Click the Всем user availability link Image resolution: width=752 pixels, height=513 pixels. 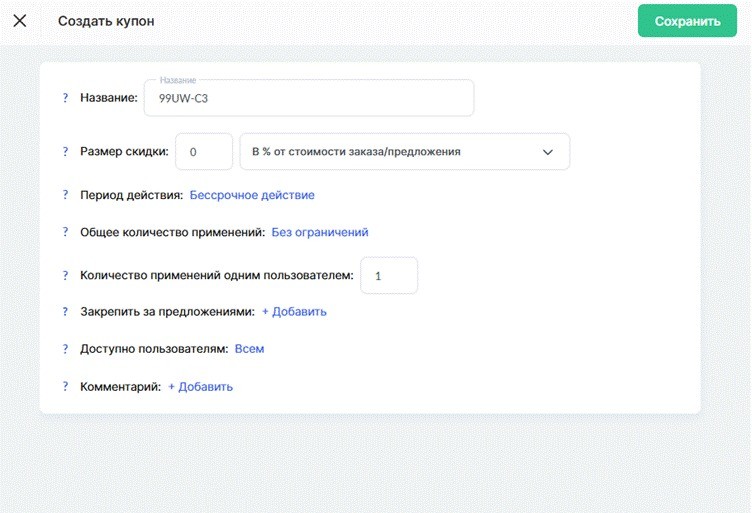[x=249, y=349]
